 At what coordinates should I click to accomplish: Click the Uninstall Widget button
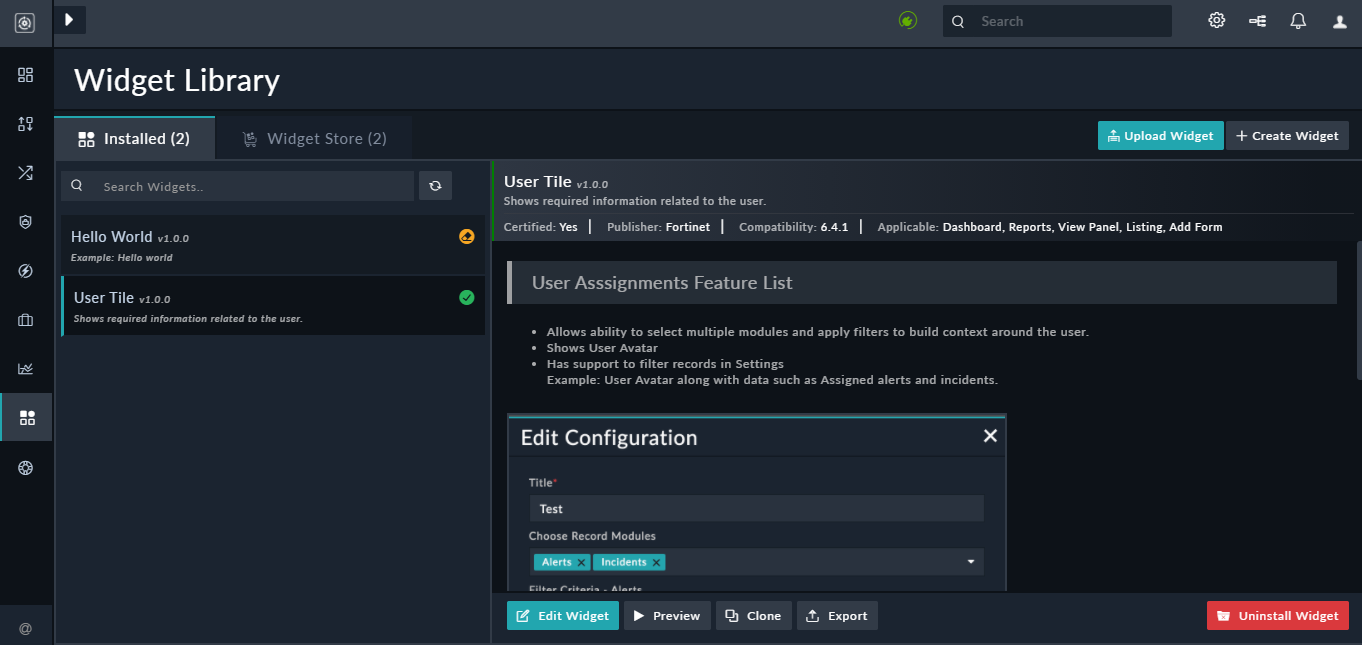click(x=1278, y=615)
